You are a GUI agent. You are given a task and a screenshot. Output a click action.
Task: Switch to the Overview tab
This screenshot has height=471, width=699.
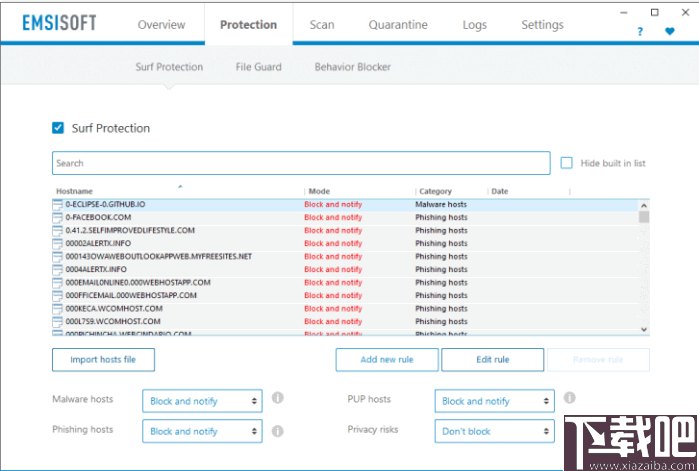tap(161, 25)
